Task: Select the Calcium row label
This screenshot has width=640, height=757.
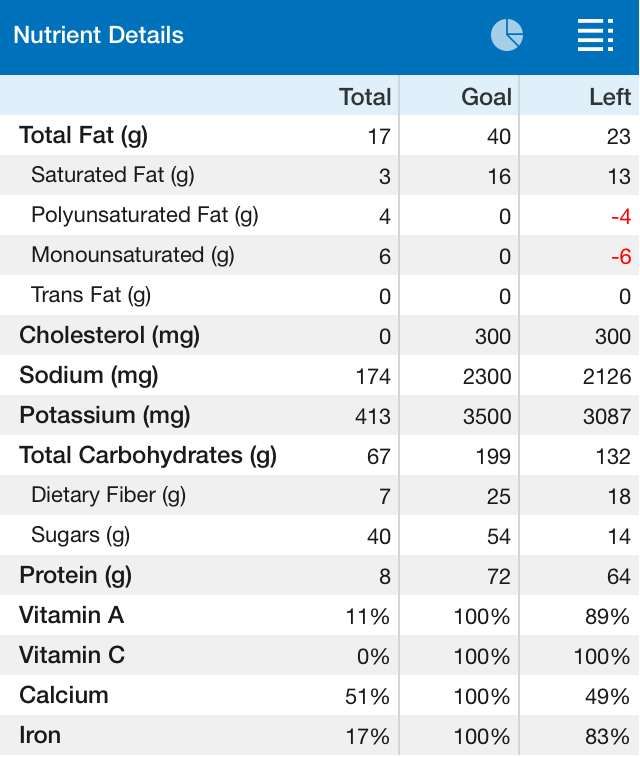Action: click(64, 695)
